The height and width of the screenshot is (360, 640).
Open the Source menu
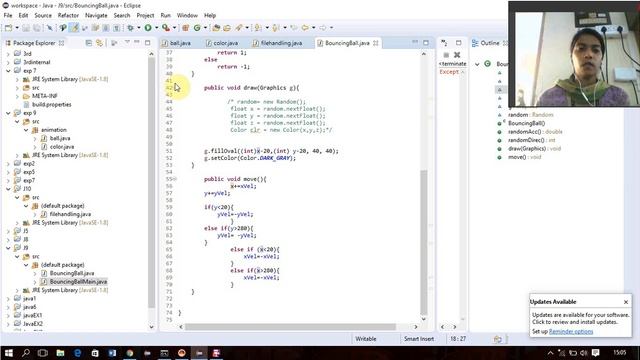pos(43,16)
